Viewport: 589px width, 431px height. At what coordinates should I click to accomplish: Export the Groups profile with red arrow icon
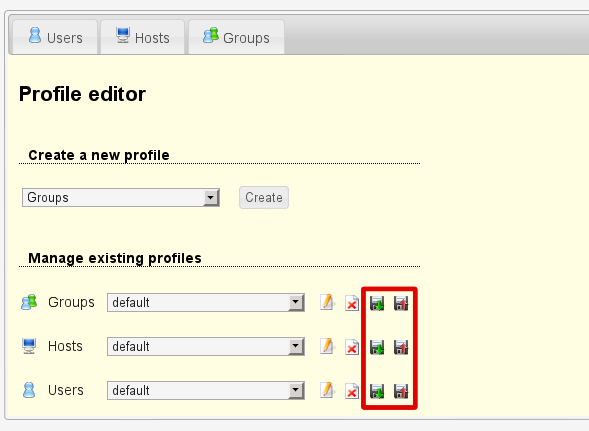401,303
